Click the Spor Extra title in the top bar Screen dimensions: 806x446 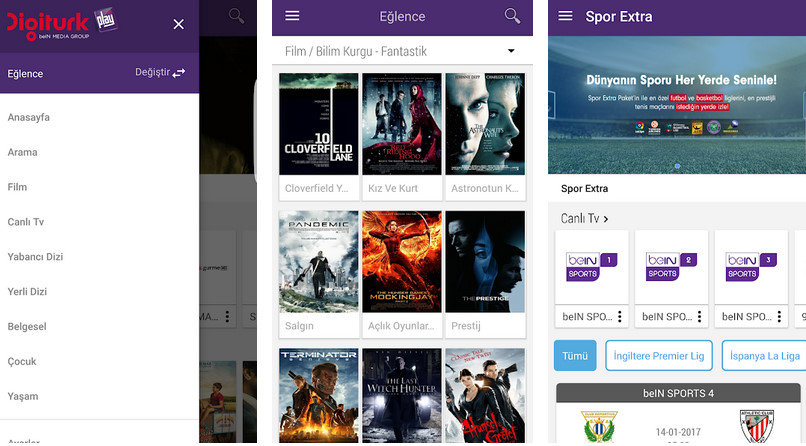619,16
